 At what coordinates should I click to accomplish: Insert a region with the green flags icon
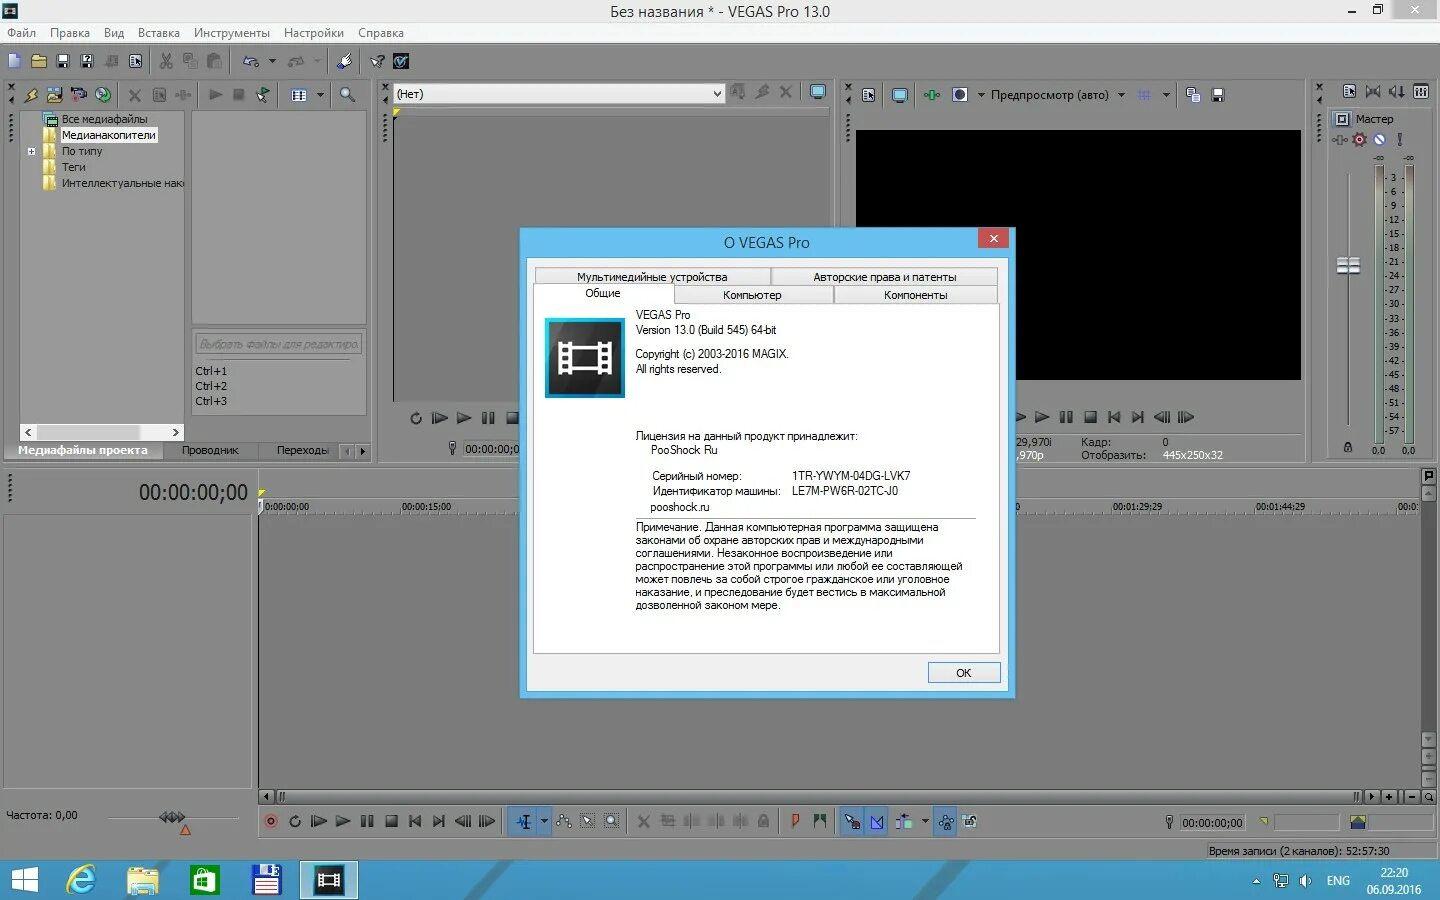(820, 821)
